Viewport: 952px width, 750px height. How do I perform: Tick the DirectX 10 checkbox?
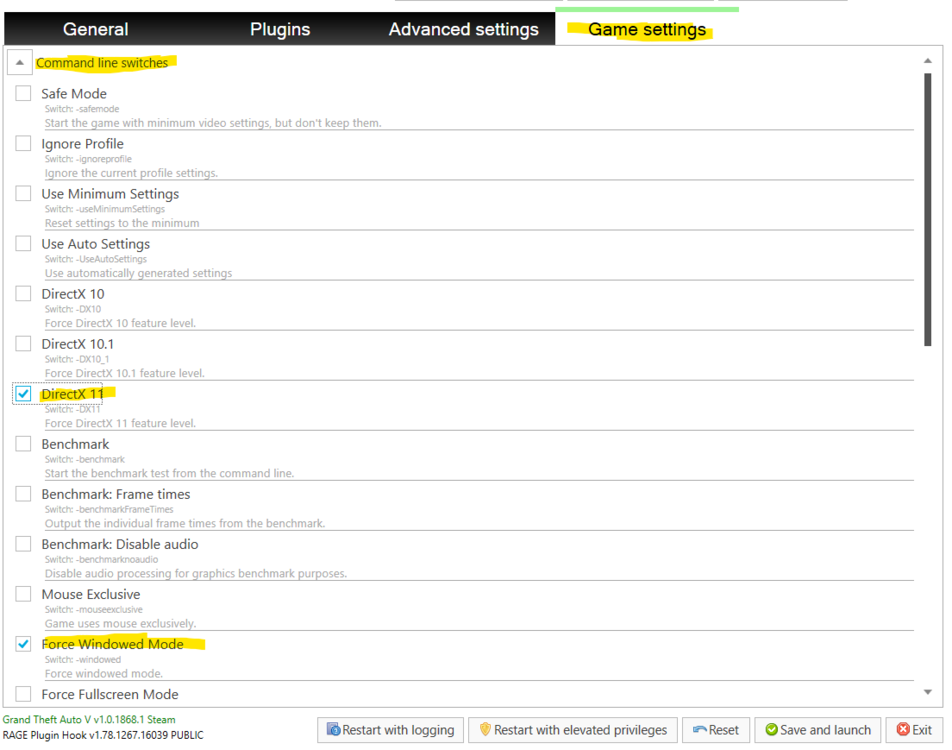[23, 294]
